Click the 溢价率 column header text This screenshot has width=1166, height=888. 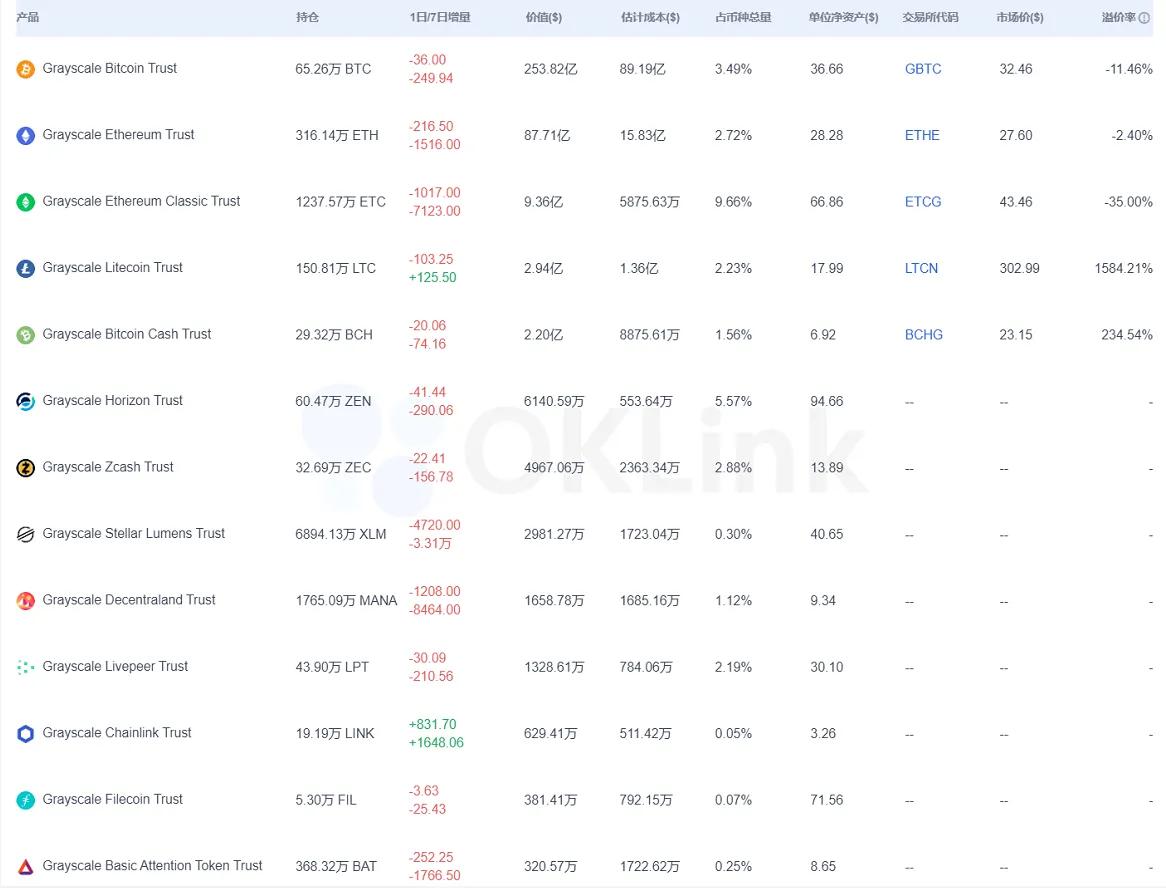(1118, 17)
